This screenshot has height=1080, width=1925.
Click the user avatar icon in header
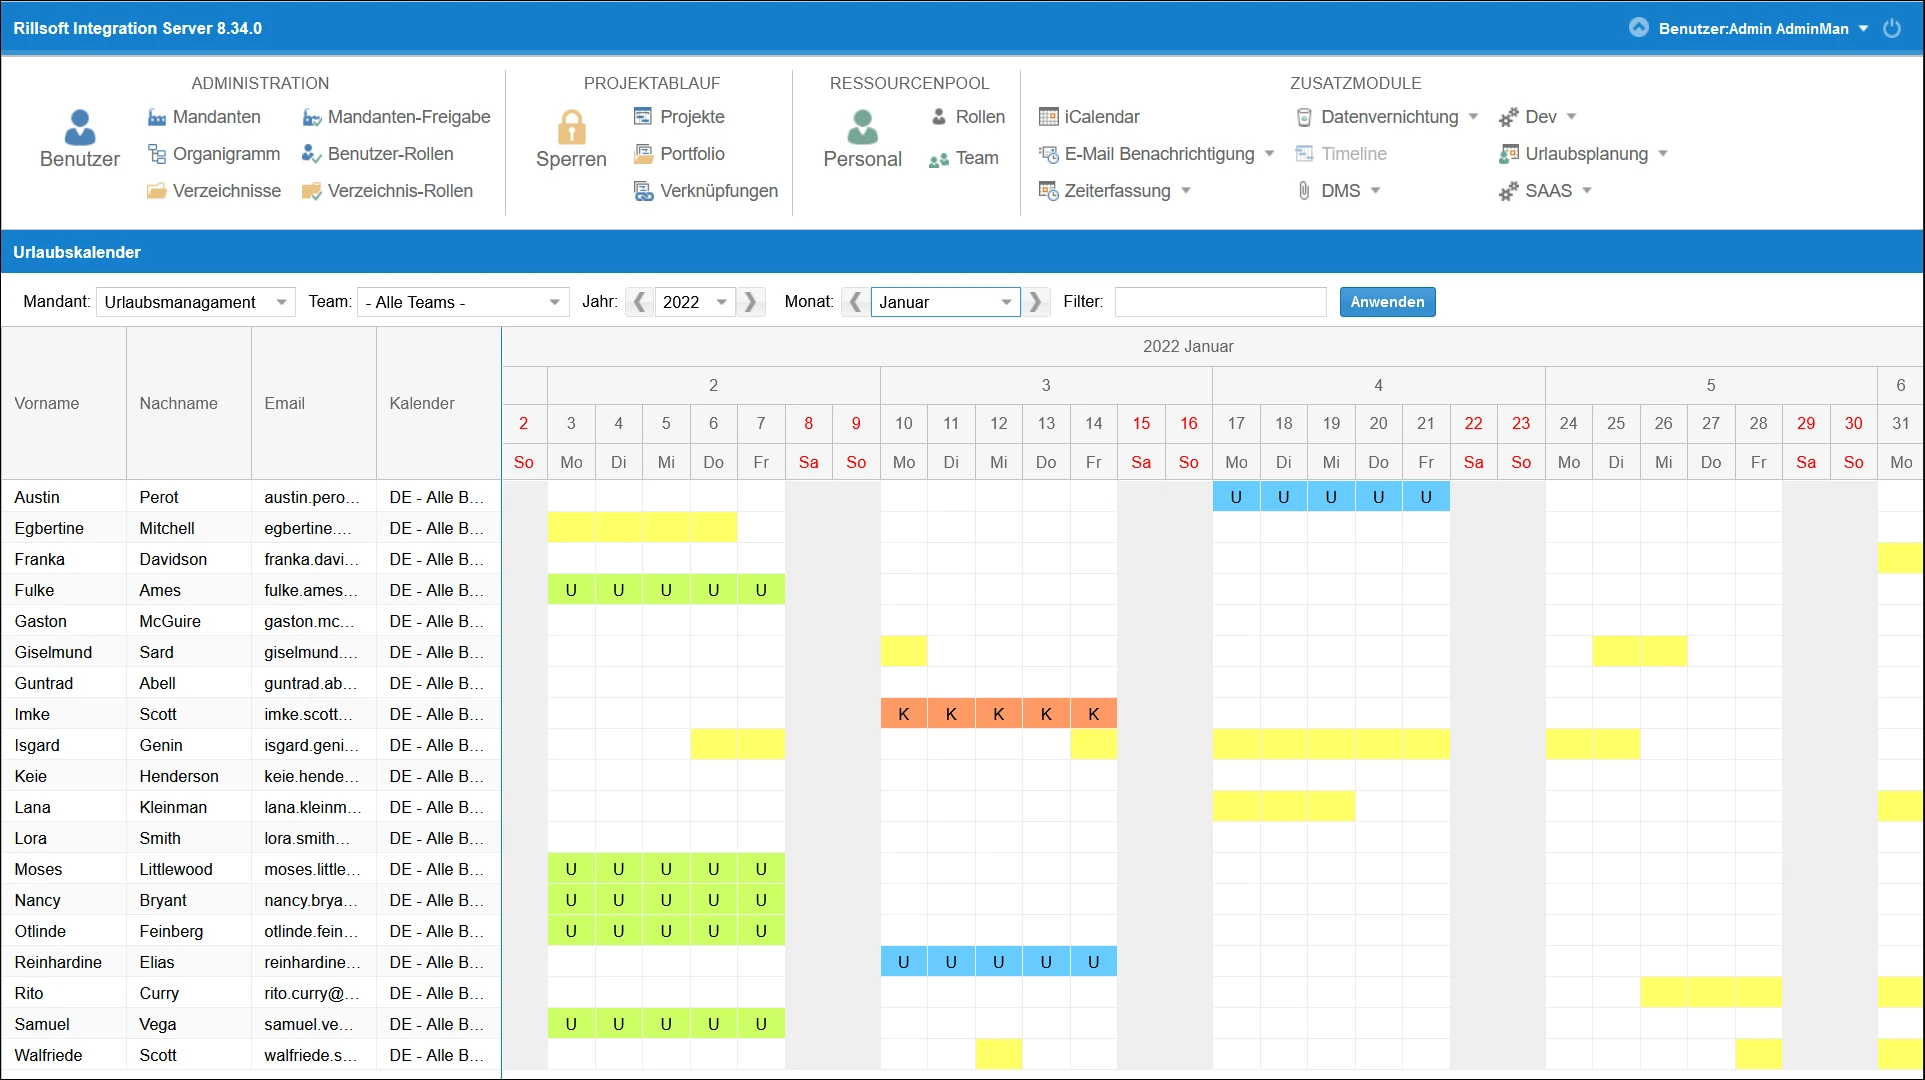point(1638,28)
